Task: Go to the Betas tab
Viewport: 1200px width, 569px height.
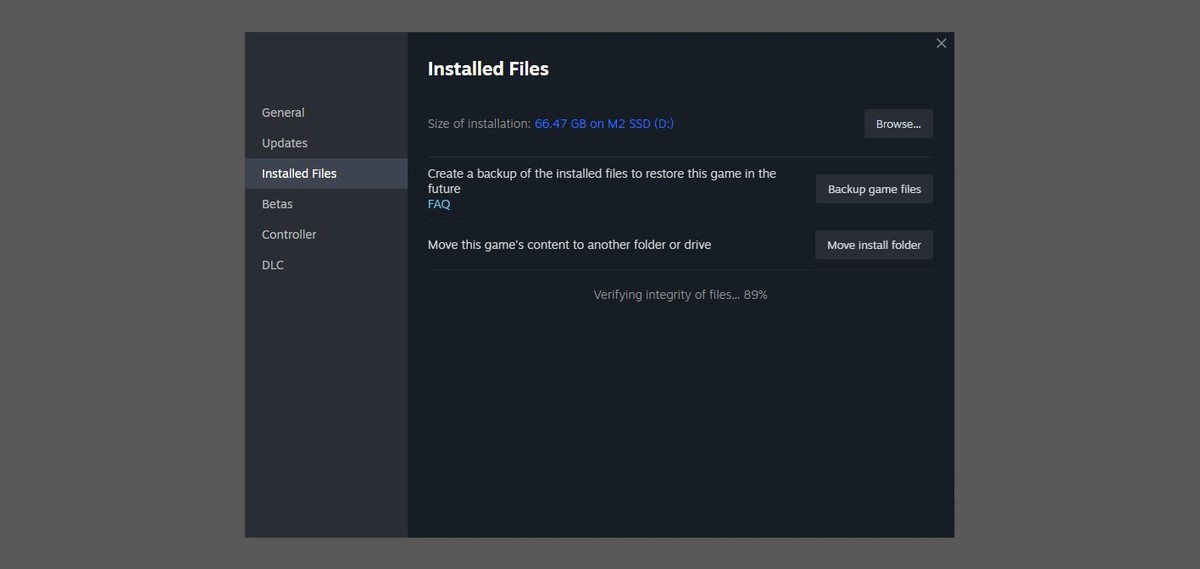Action: (x=277, y=204)
